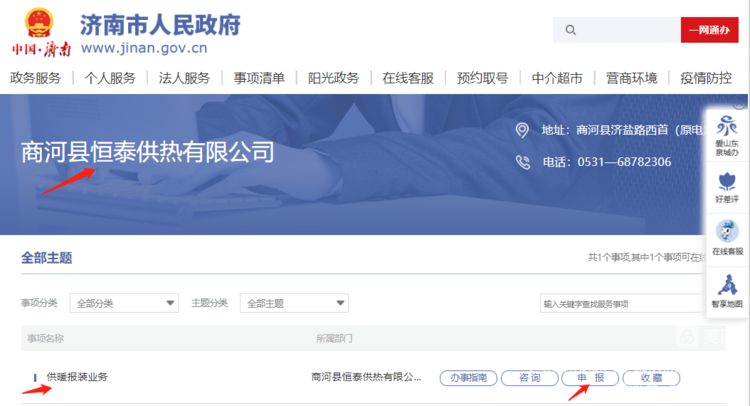Expand the 全部主题 theme dropdown
750x406 pixels.
(294, 303)
